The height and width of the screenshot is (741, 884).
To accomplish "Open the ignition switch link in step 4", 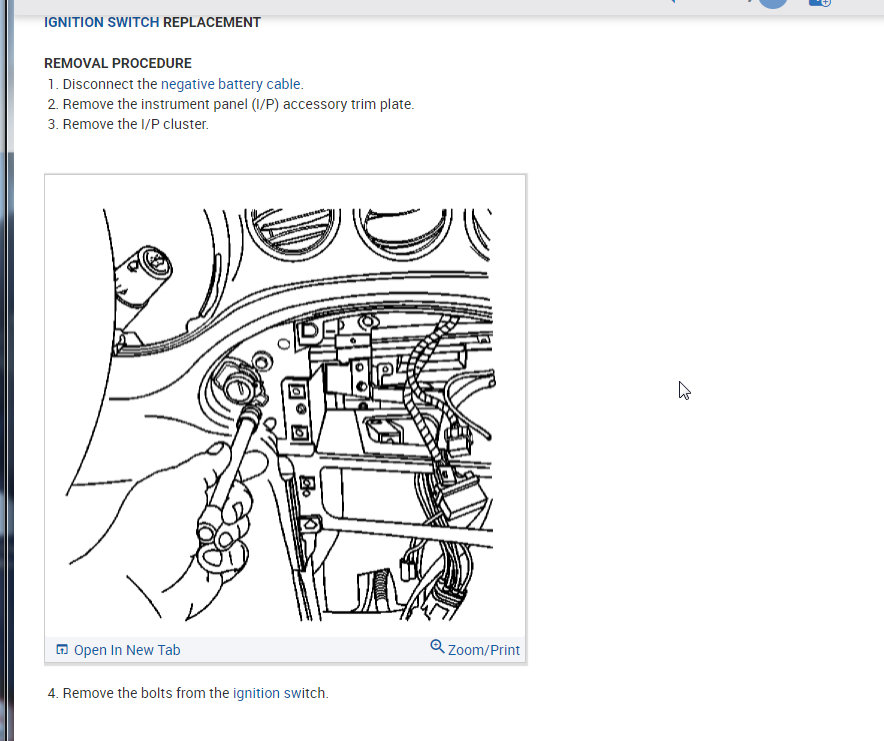I will [x=280, y=693].
